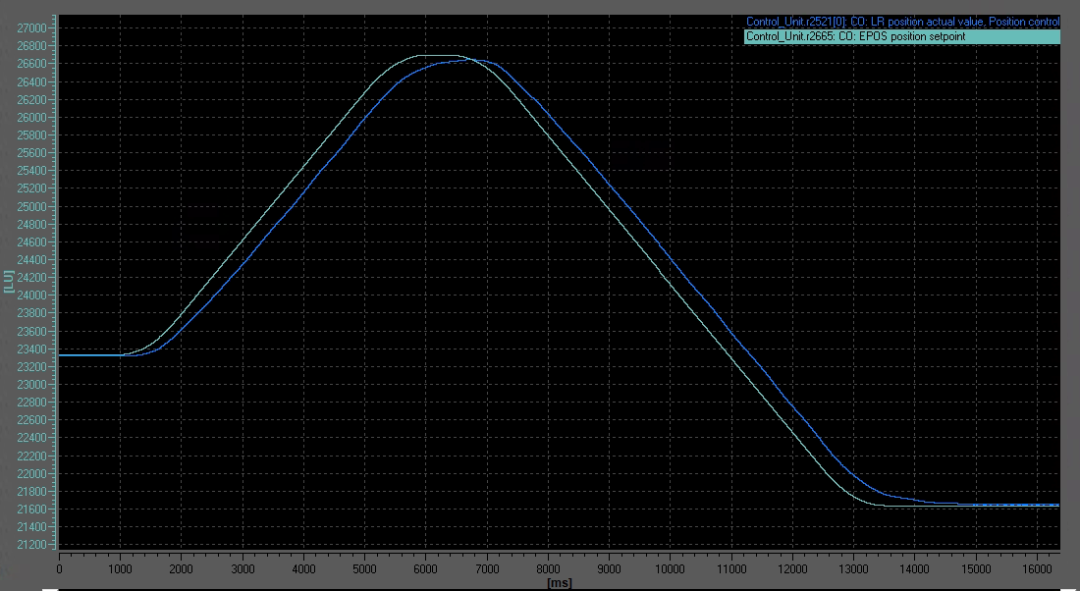Click the 9000 ms time axis tick

click(609, 569)
